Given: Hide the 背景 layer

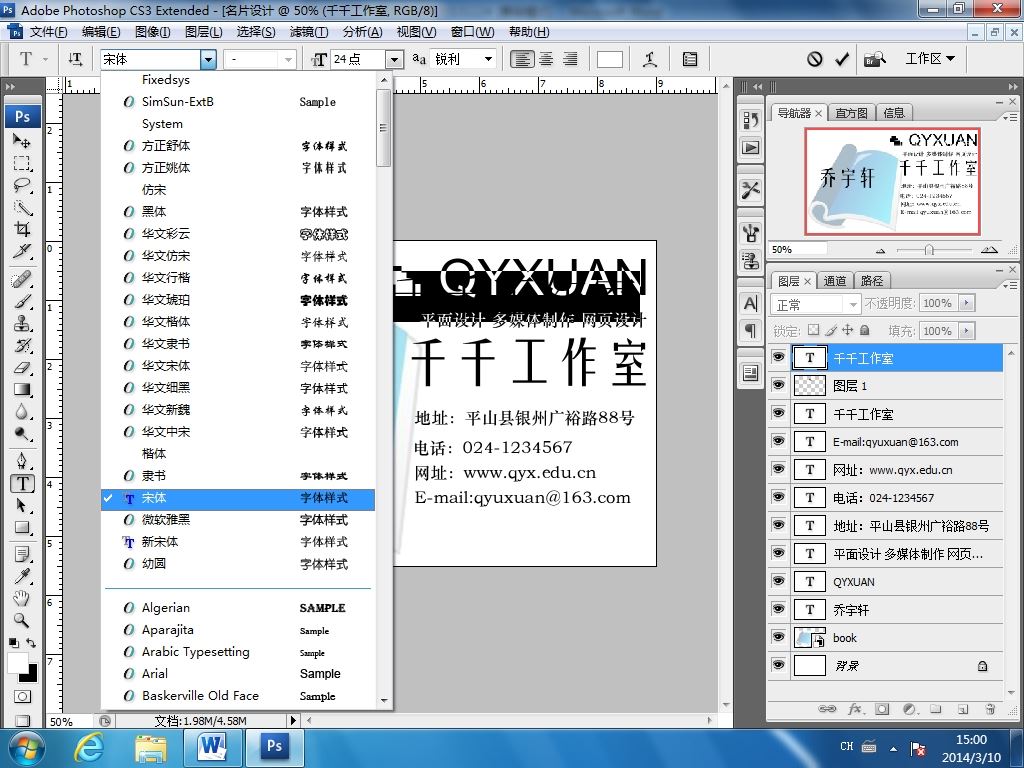Looking at the screenshot, I should [778, 665].
